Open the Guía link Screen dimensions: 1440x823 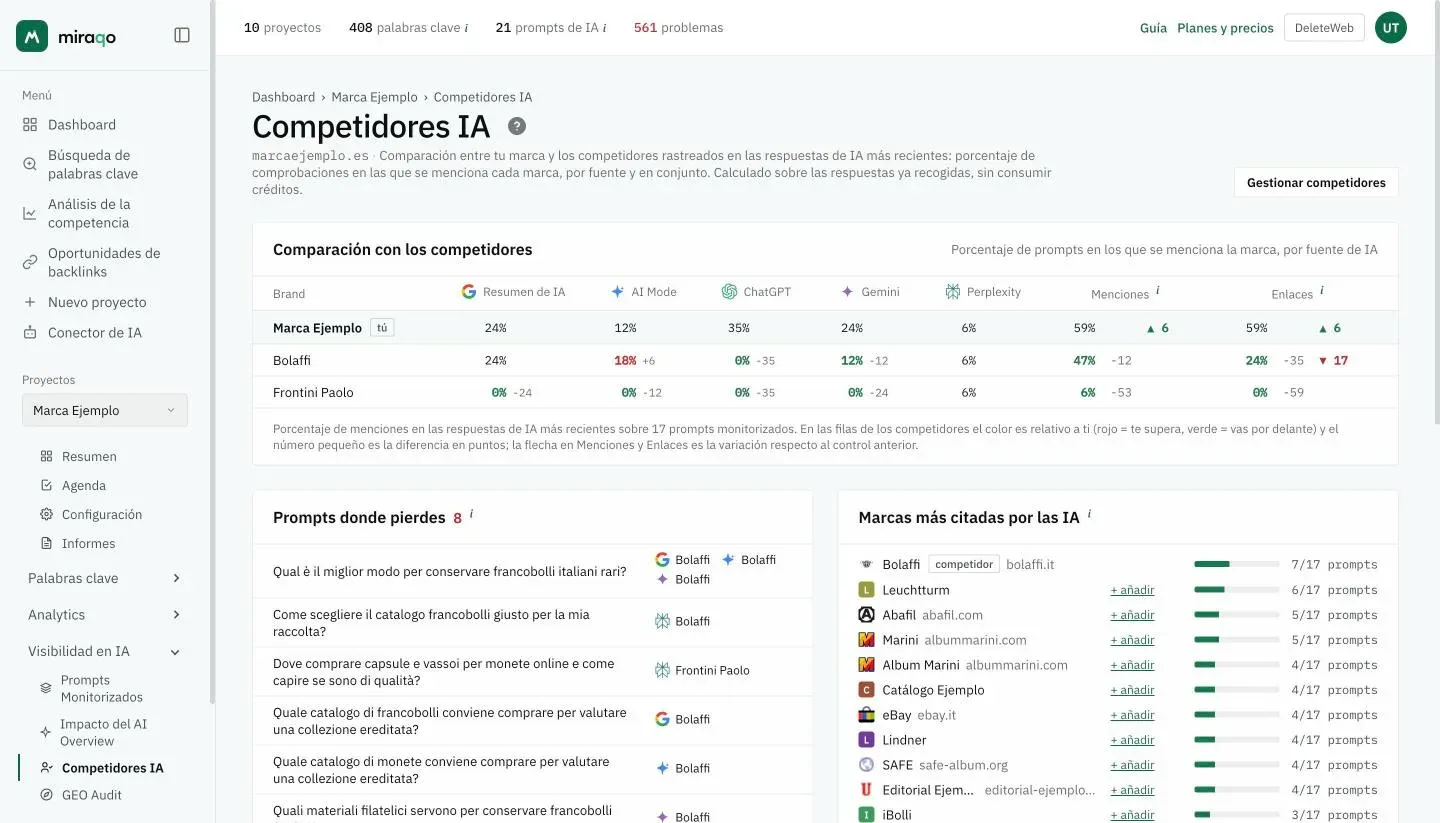(1153, 28)
